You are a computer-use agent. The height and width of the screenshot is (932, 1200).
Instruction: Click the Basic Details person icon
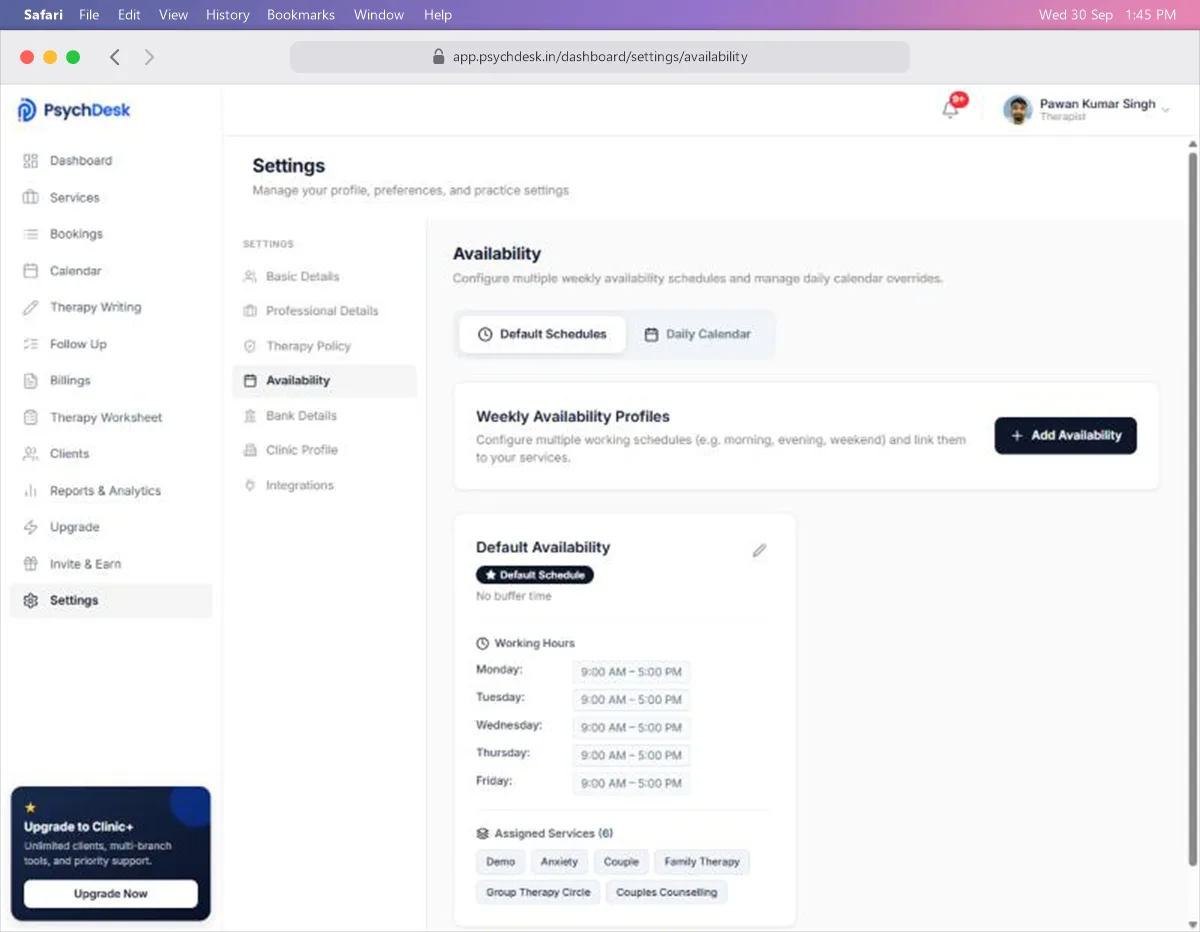pyautogui.click(x=250, y=276)
